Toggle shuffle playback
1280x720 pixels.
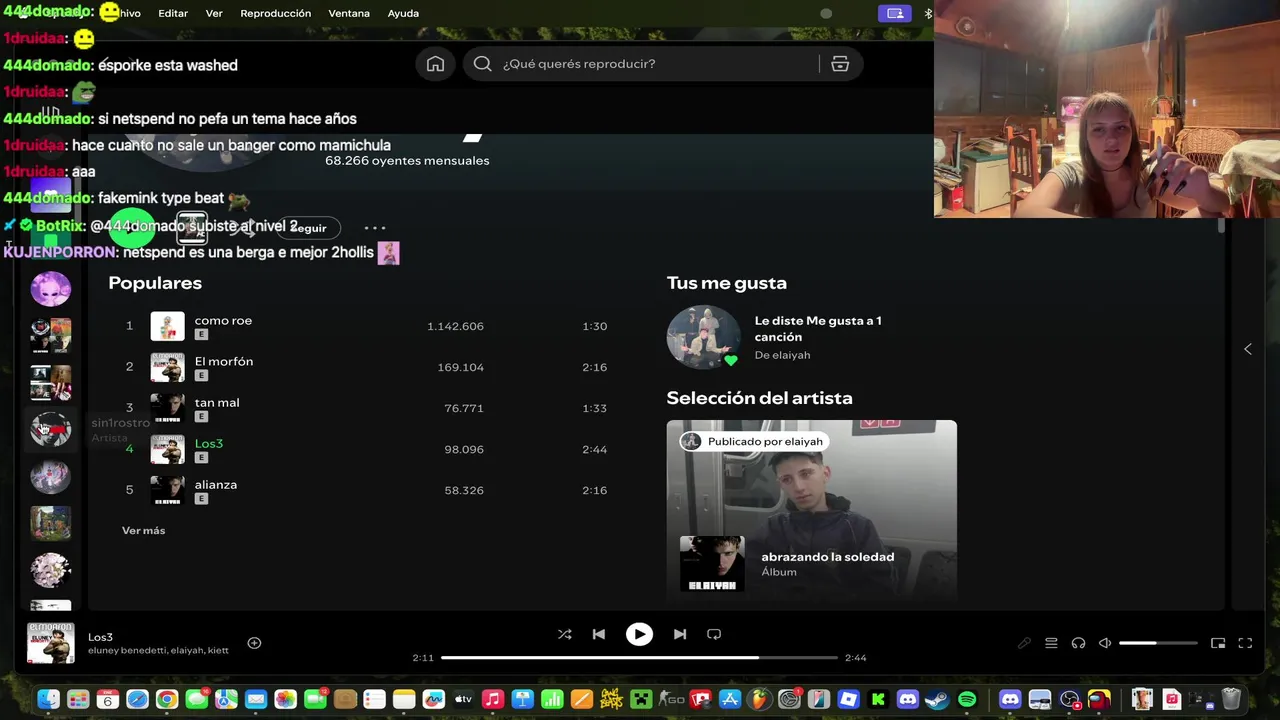click(564, 634)
